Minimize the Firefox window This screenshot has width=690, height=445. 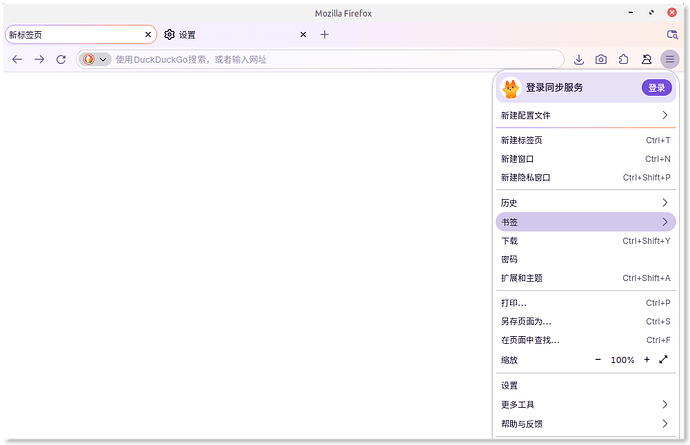(631, 13)
